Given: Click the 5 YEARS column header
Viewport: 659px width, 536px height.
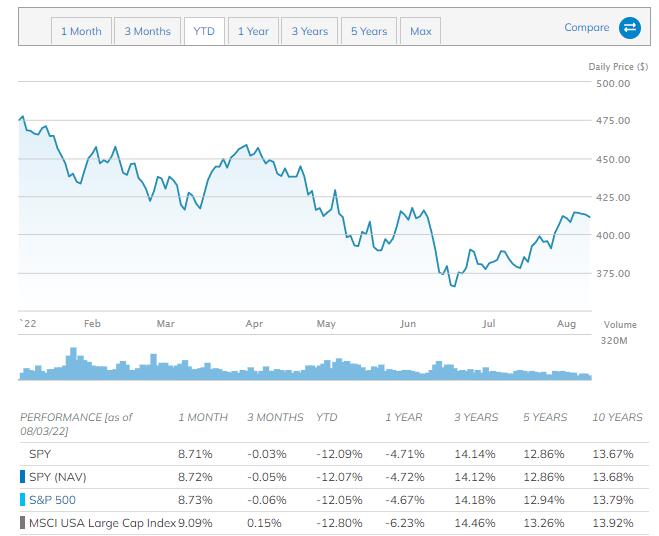Looking at the screenshot, I should click(545, 417).
